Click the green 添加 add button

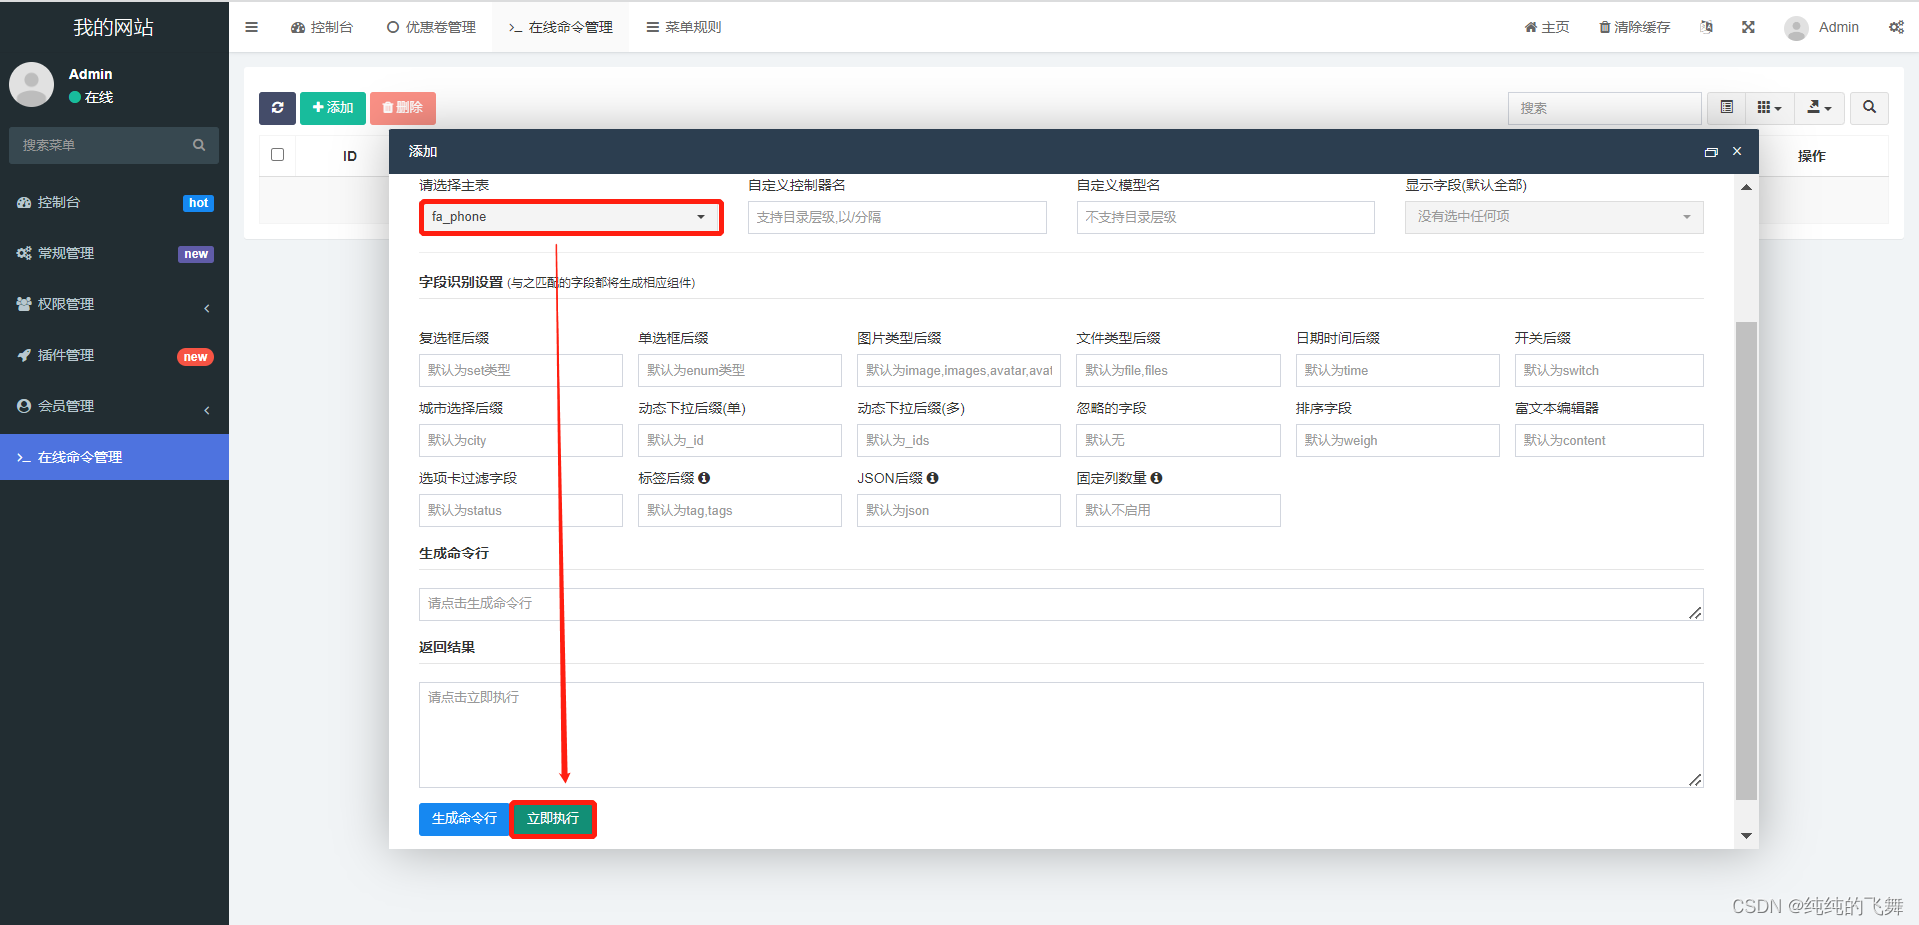[x=332, y=108]
